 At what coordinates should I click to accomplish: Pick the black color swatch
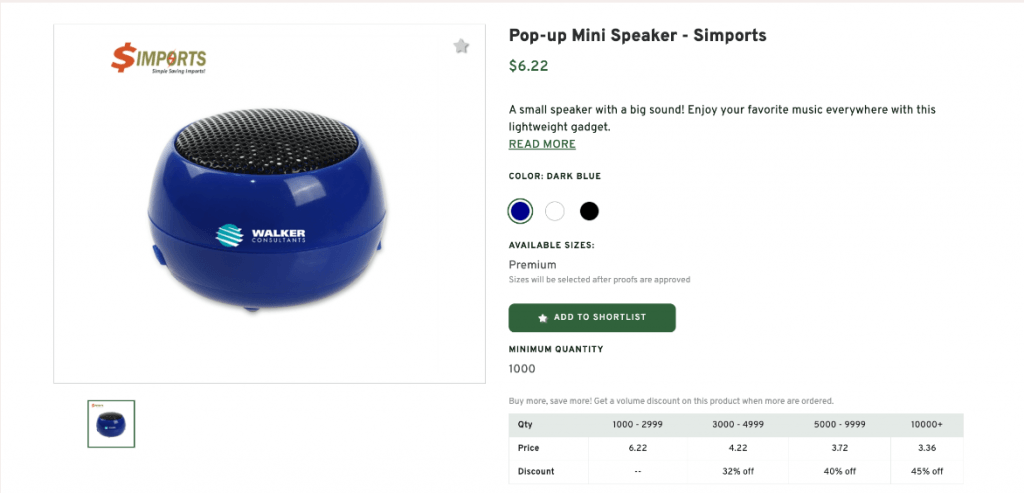[x=589, y=211]
